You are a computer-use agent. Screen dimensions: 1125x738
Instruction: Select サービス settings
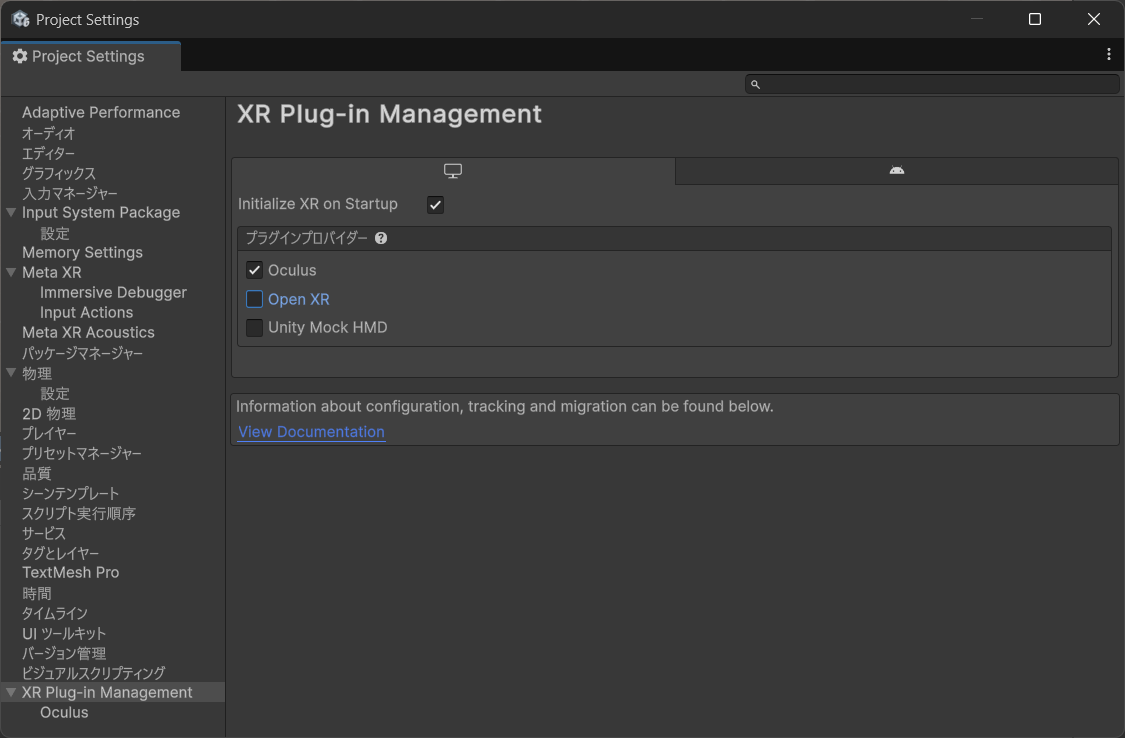(x=44, y=533)
